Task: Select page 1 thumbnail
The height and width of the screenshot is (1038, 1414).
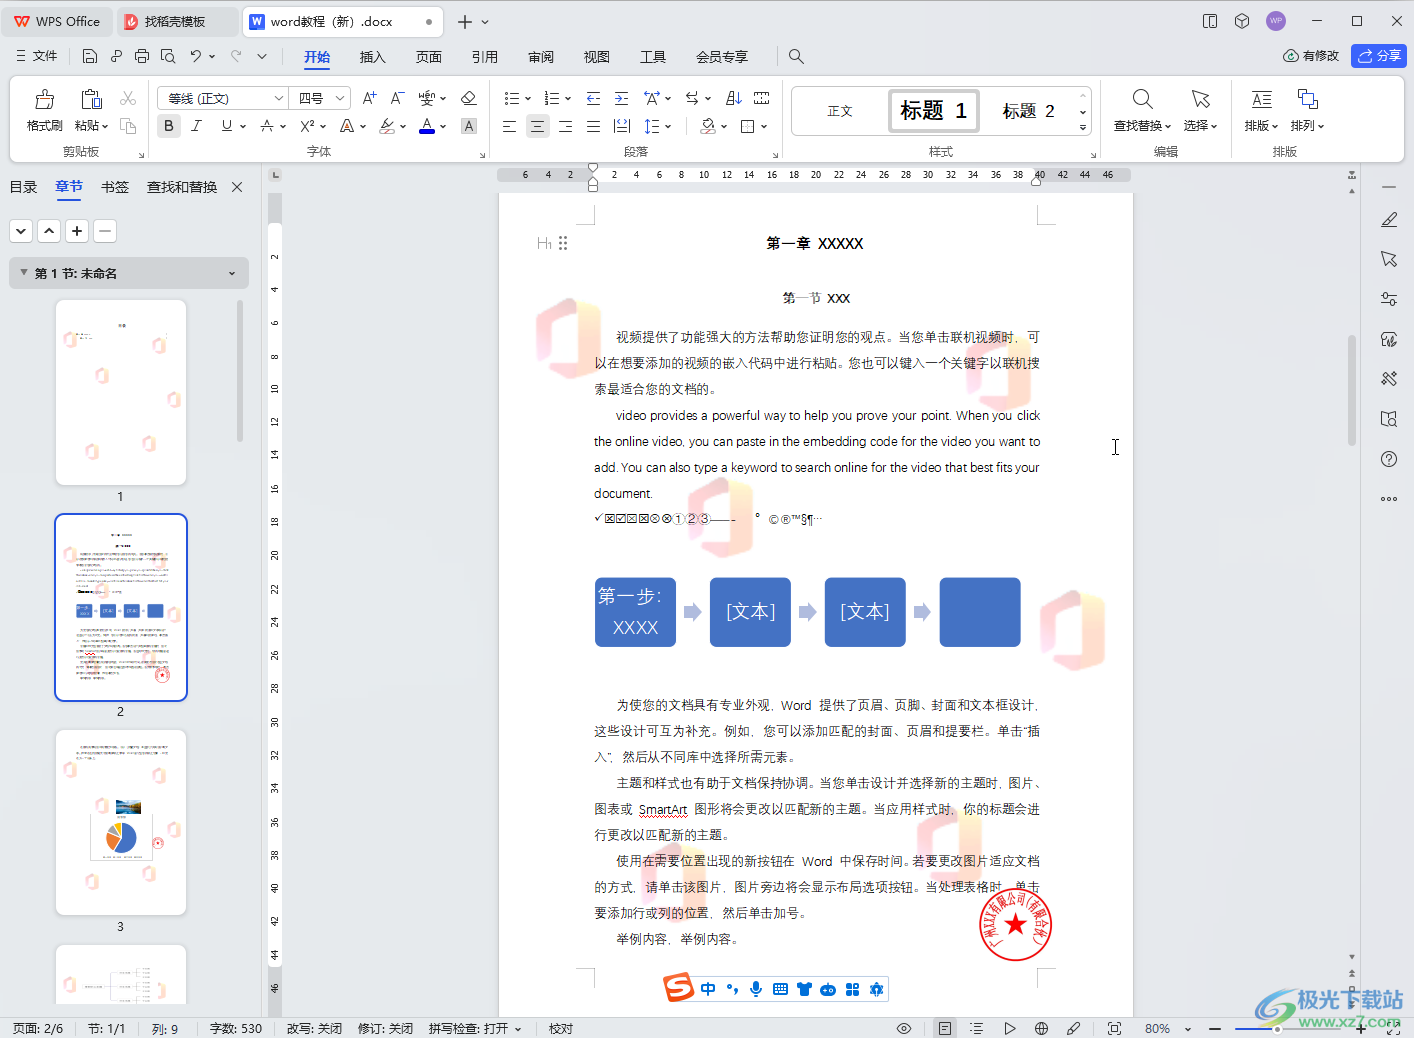Action: [121, 392]
